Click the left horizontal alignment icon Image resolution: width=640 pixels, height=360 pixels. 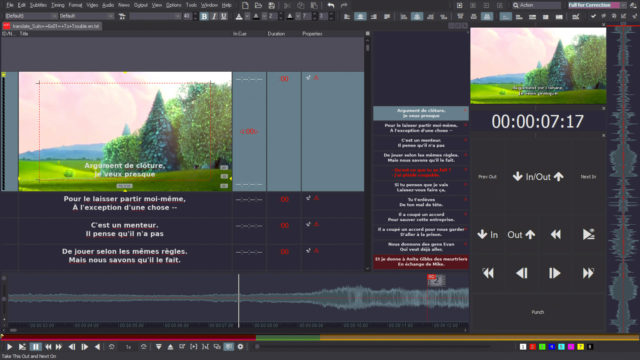(347, 16)
